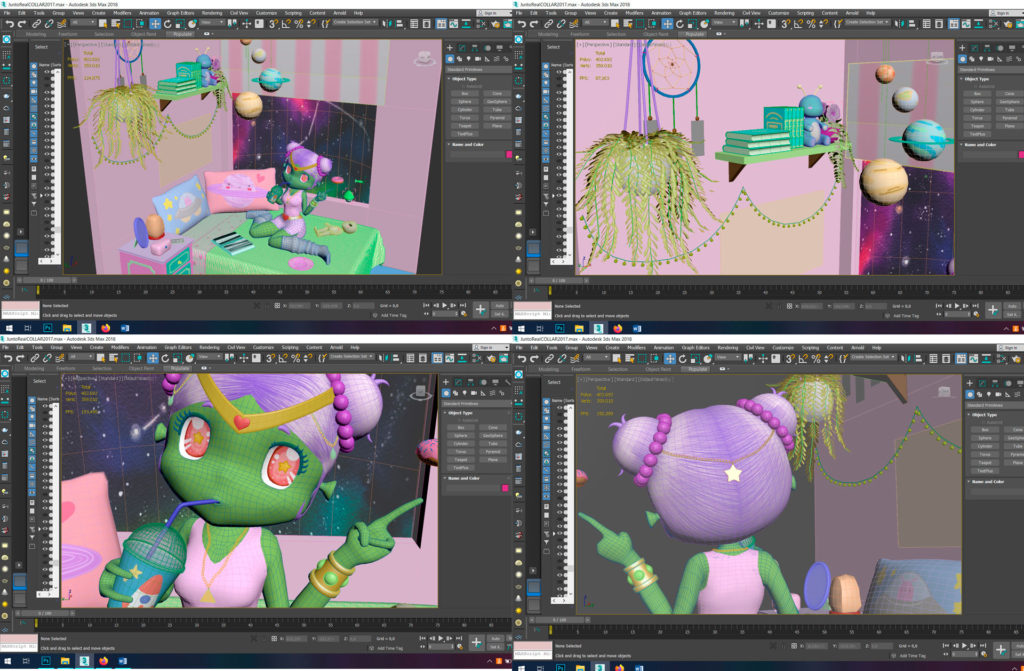Click the Sphere button in bottom-left window
This screenshot has height=671, width=1024.
coord(462,436)
